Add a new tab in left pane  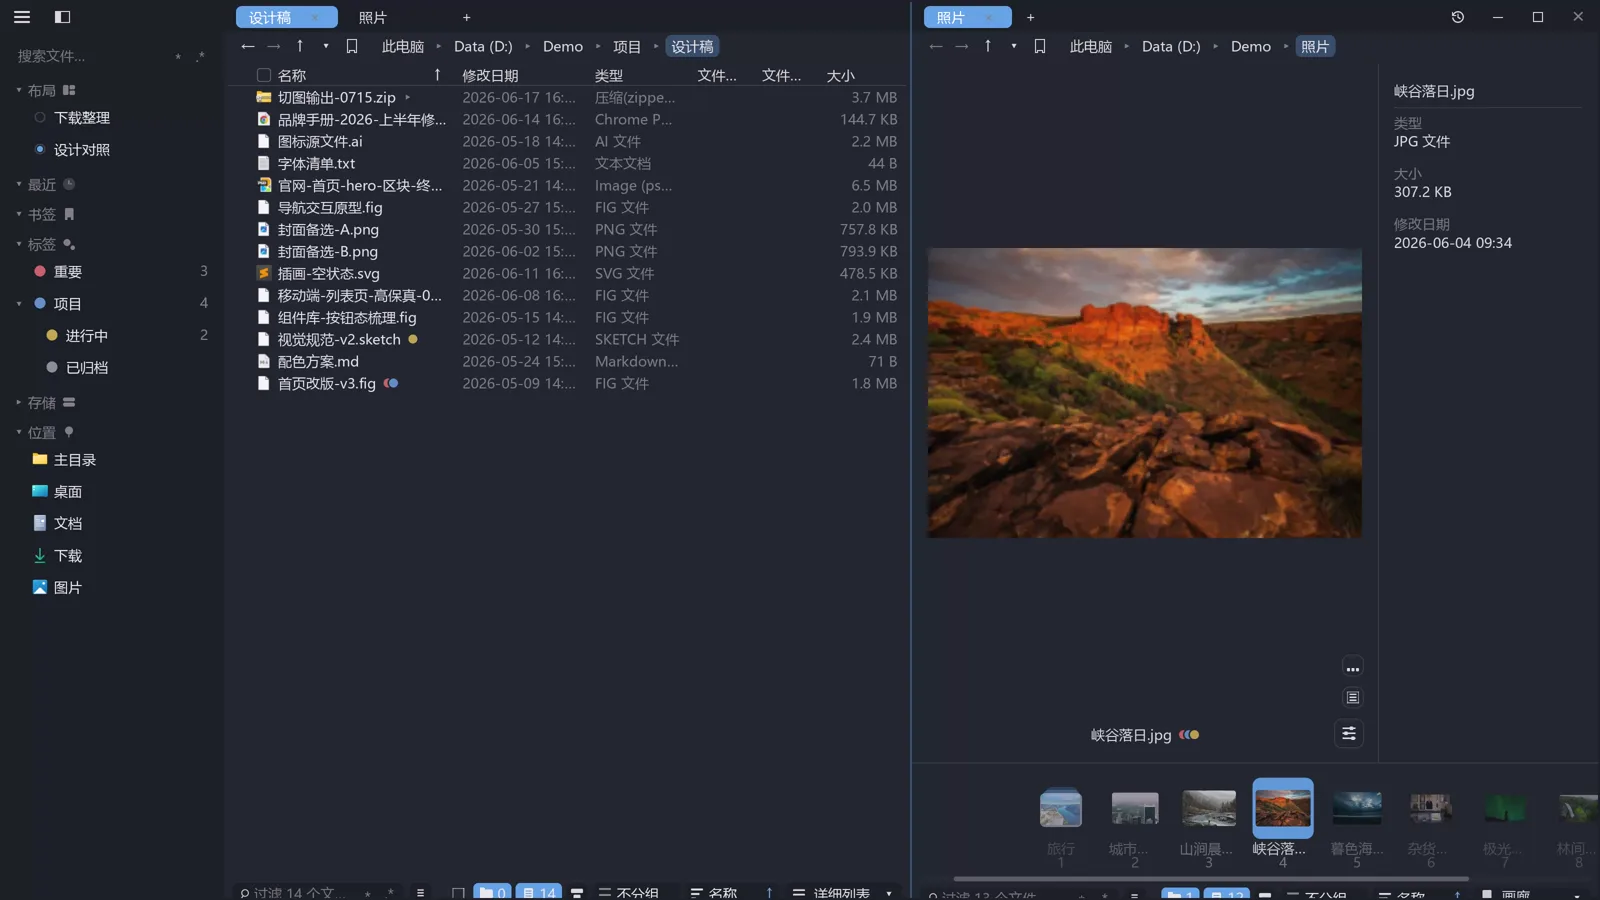coord(466,17)
